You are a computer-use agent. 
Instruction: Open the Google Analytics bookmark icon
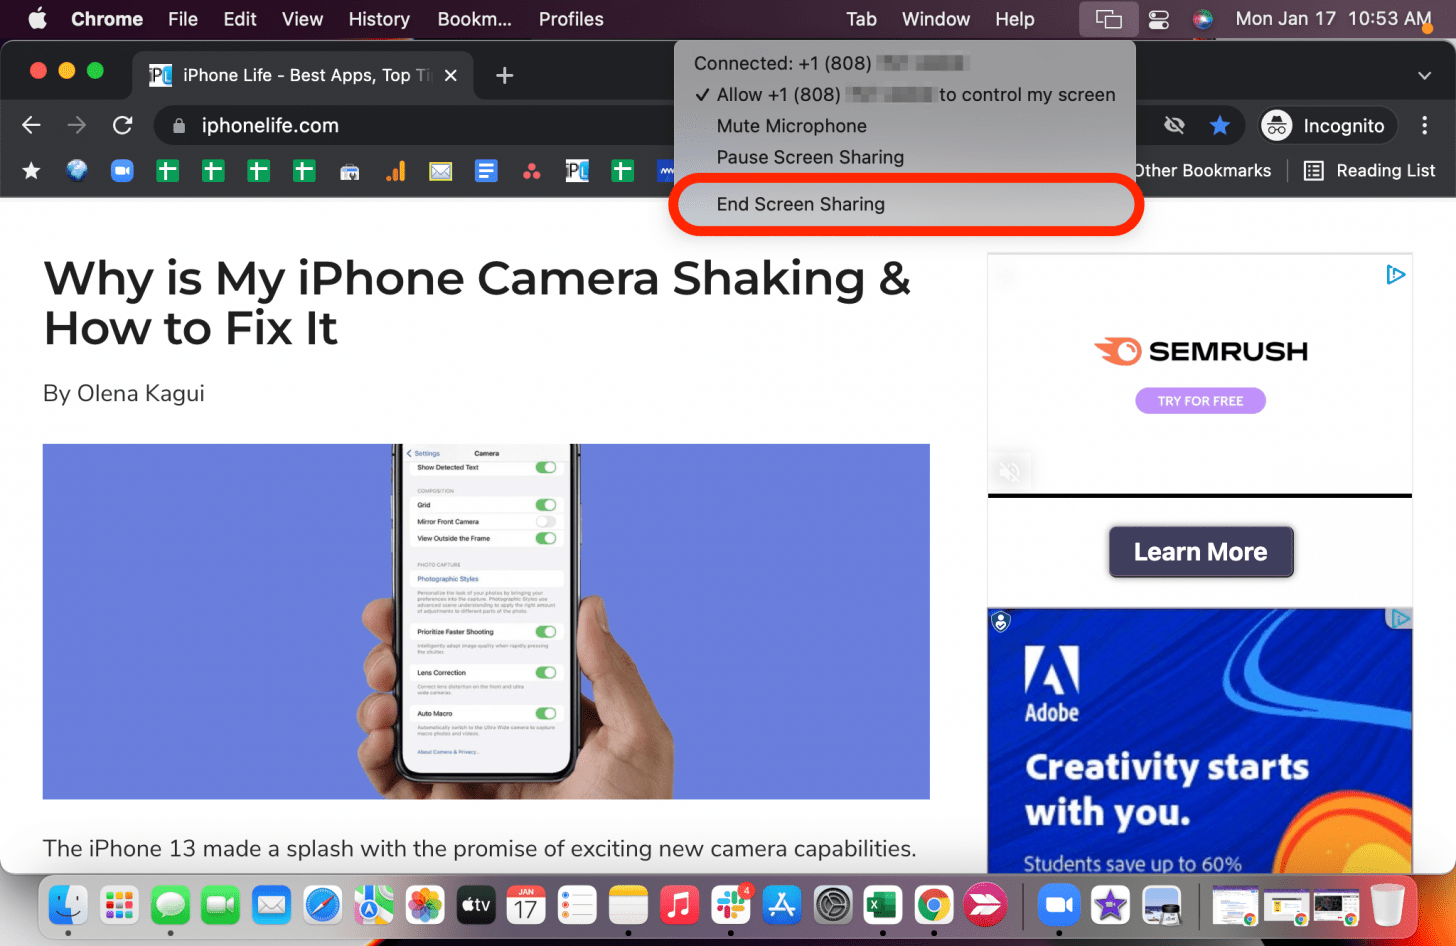pyautogui.click(x=395, y=170)
